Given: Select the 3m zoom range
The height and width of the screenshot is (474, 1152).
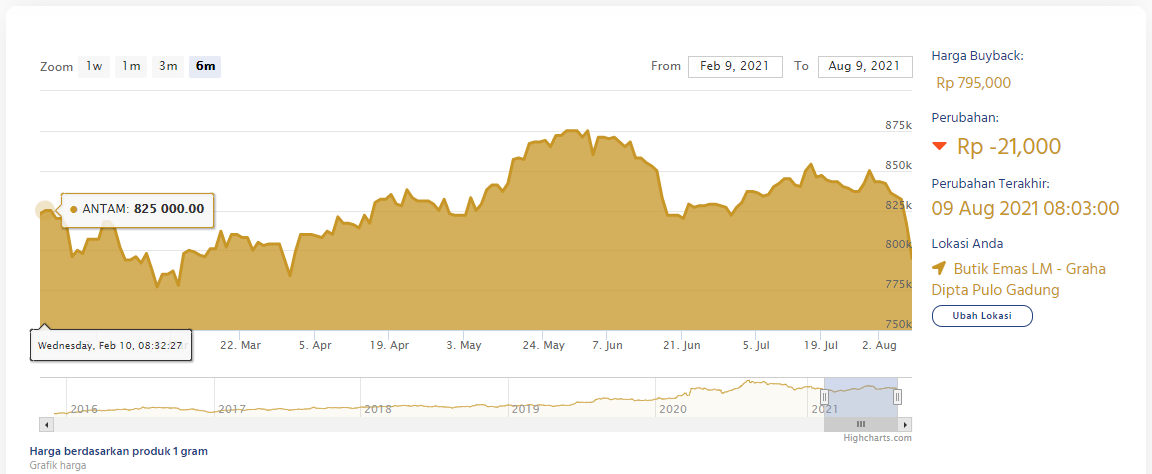Looking at the screenshot, I should click(x=168, y=67).
